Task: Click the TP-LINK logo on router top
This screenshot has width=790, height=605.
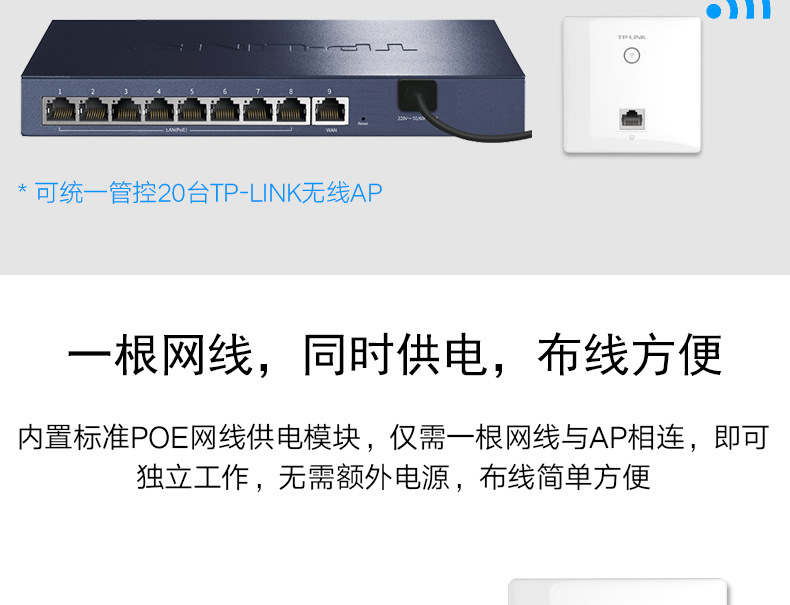Action: [x=272, y=48]
